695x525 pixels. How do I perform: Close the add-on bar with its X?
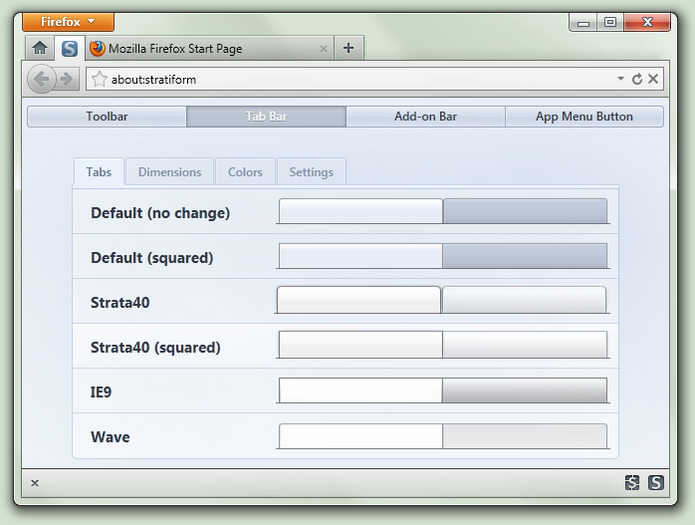pyautogui.click(x=35, y=483)
